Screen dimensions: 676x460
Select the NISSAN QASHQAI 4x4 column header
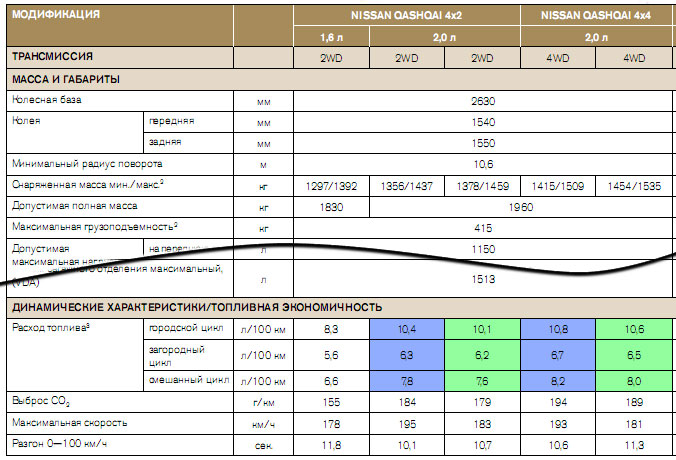click(x=596, y=16)
